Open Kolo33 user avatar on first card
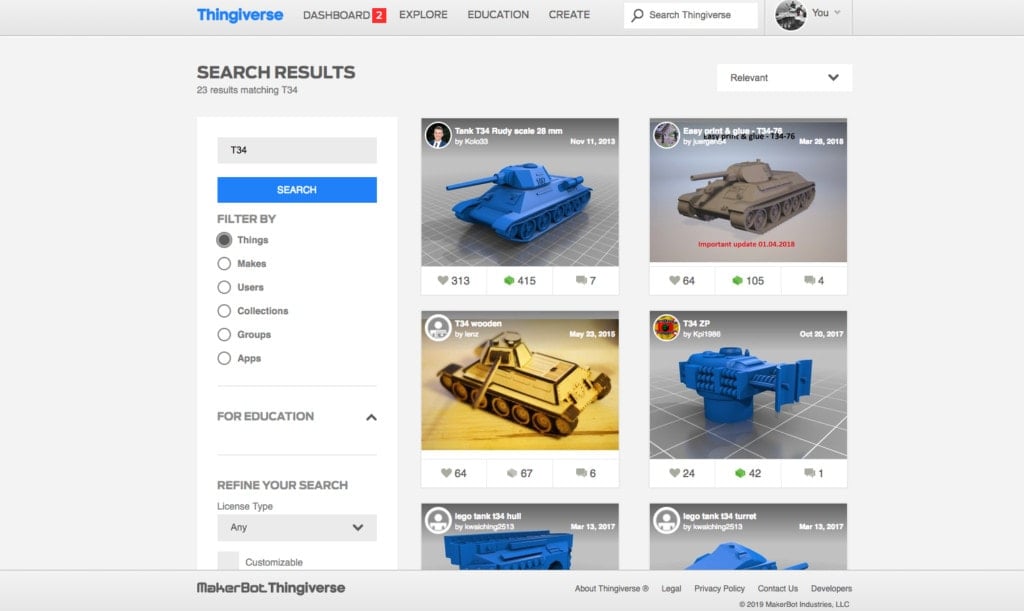Image resolution: width=1024 pixels, height=611 pixels. pos(438,135)
